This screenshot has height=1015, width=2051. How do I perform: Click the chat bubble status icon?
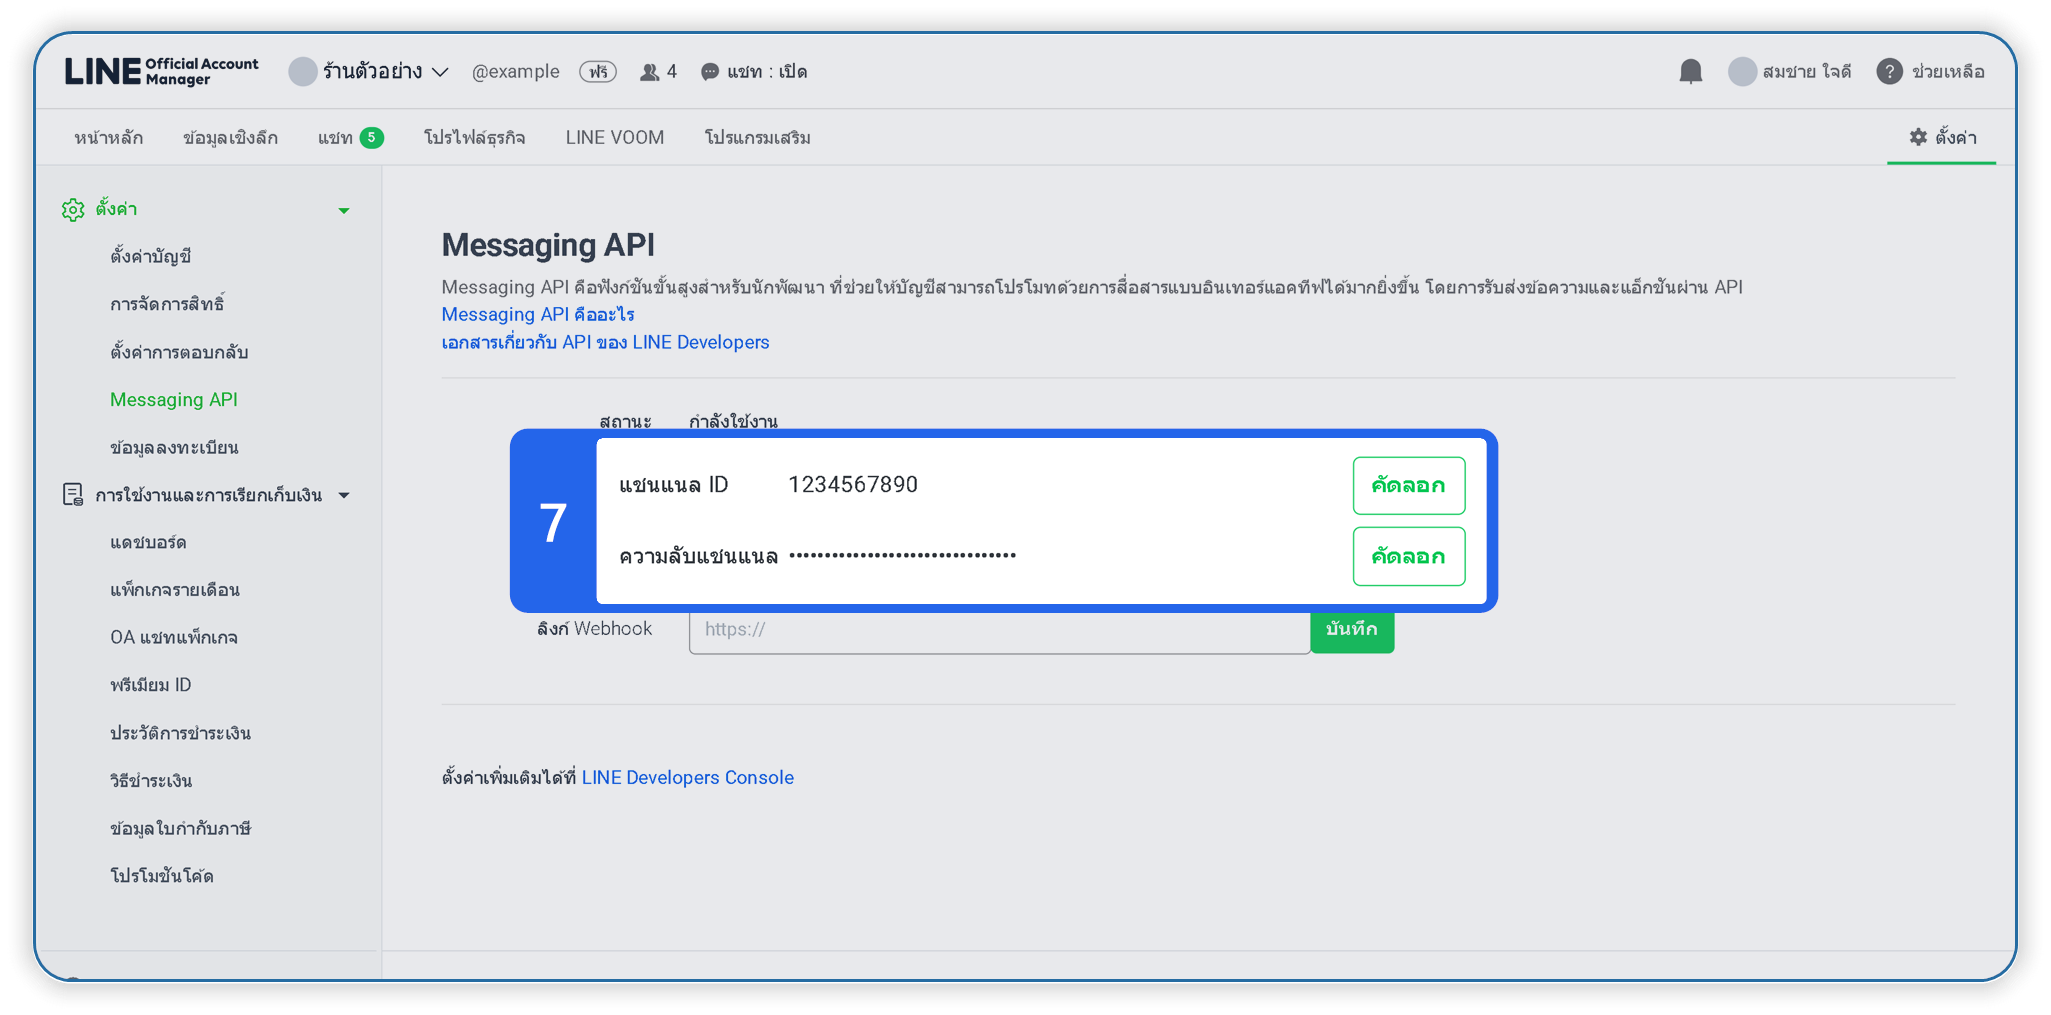tap(710, 72)
